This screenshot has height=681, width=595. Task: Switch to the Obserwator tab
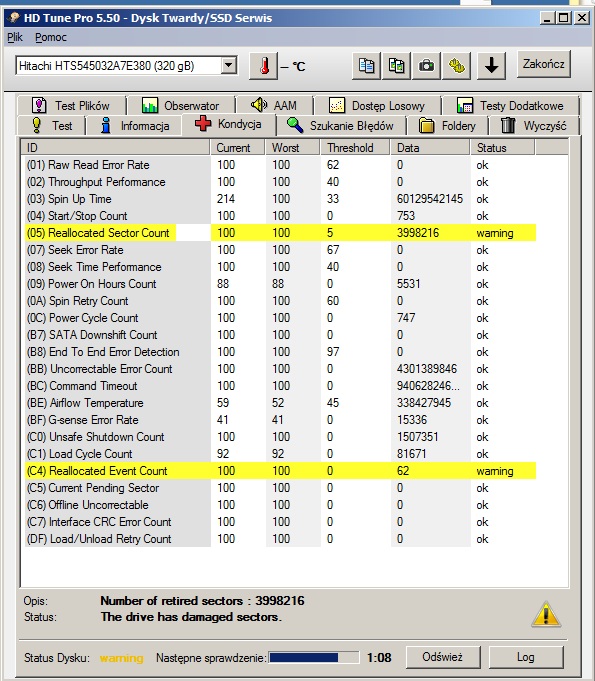click(180, 106)
